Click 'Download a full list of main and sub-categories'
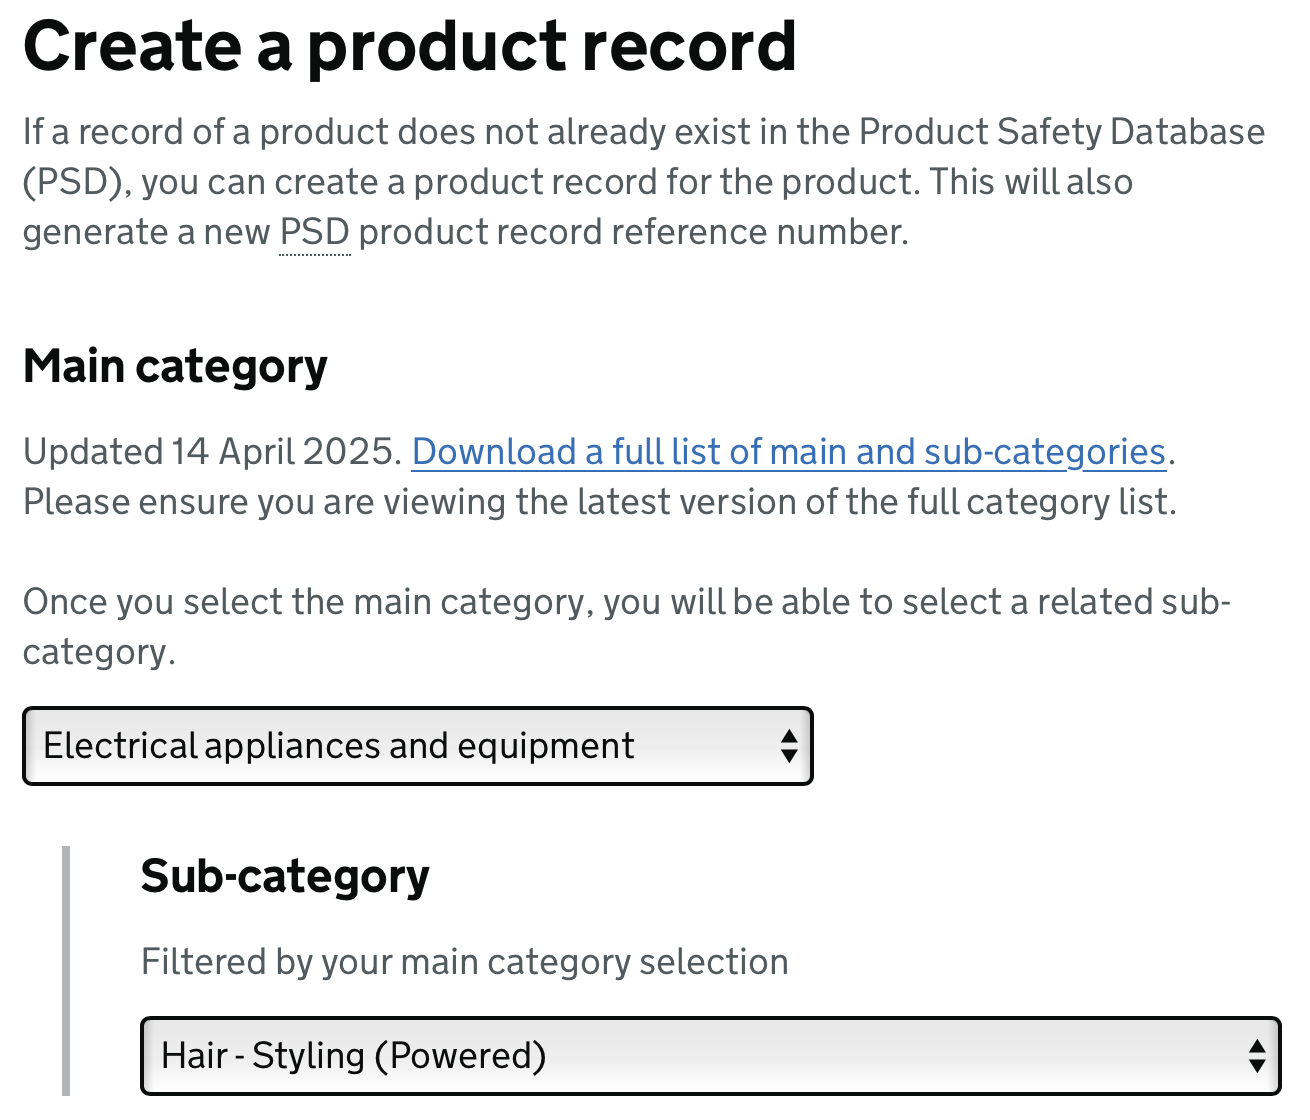This screenshot has height=1120, width=1310. coord(790,452)
